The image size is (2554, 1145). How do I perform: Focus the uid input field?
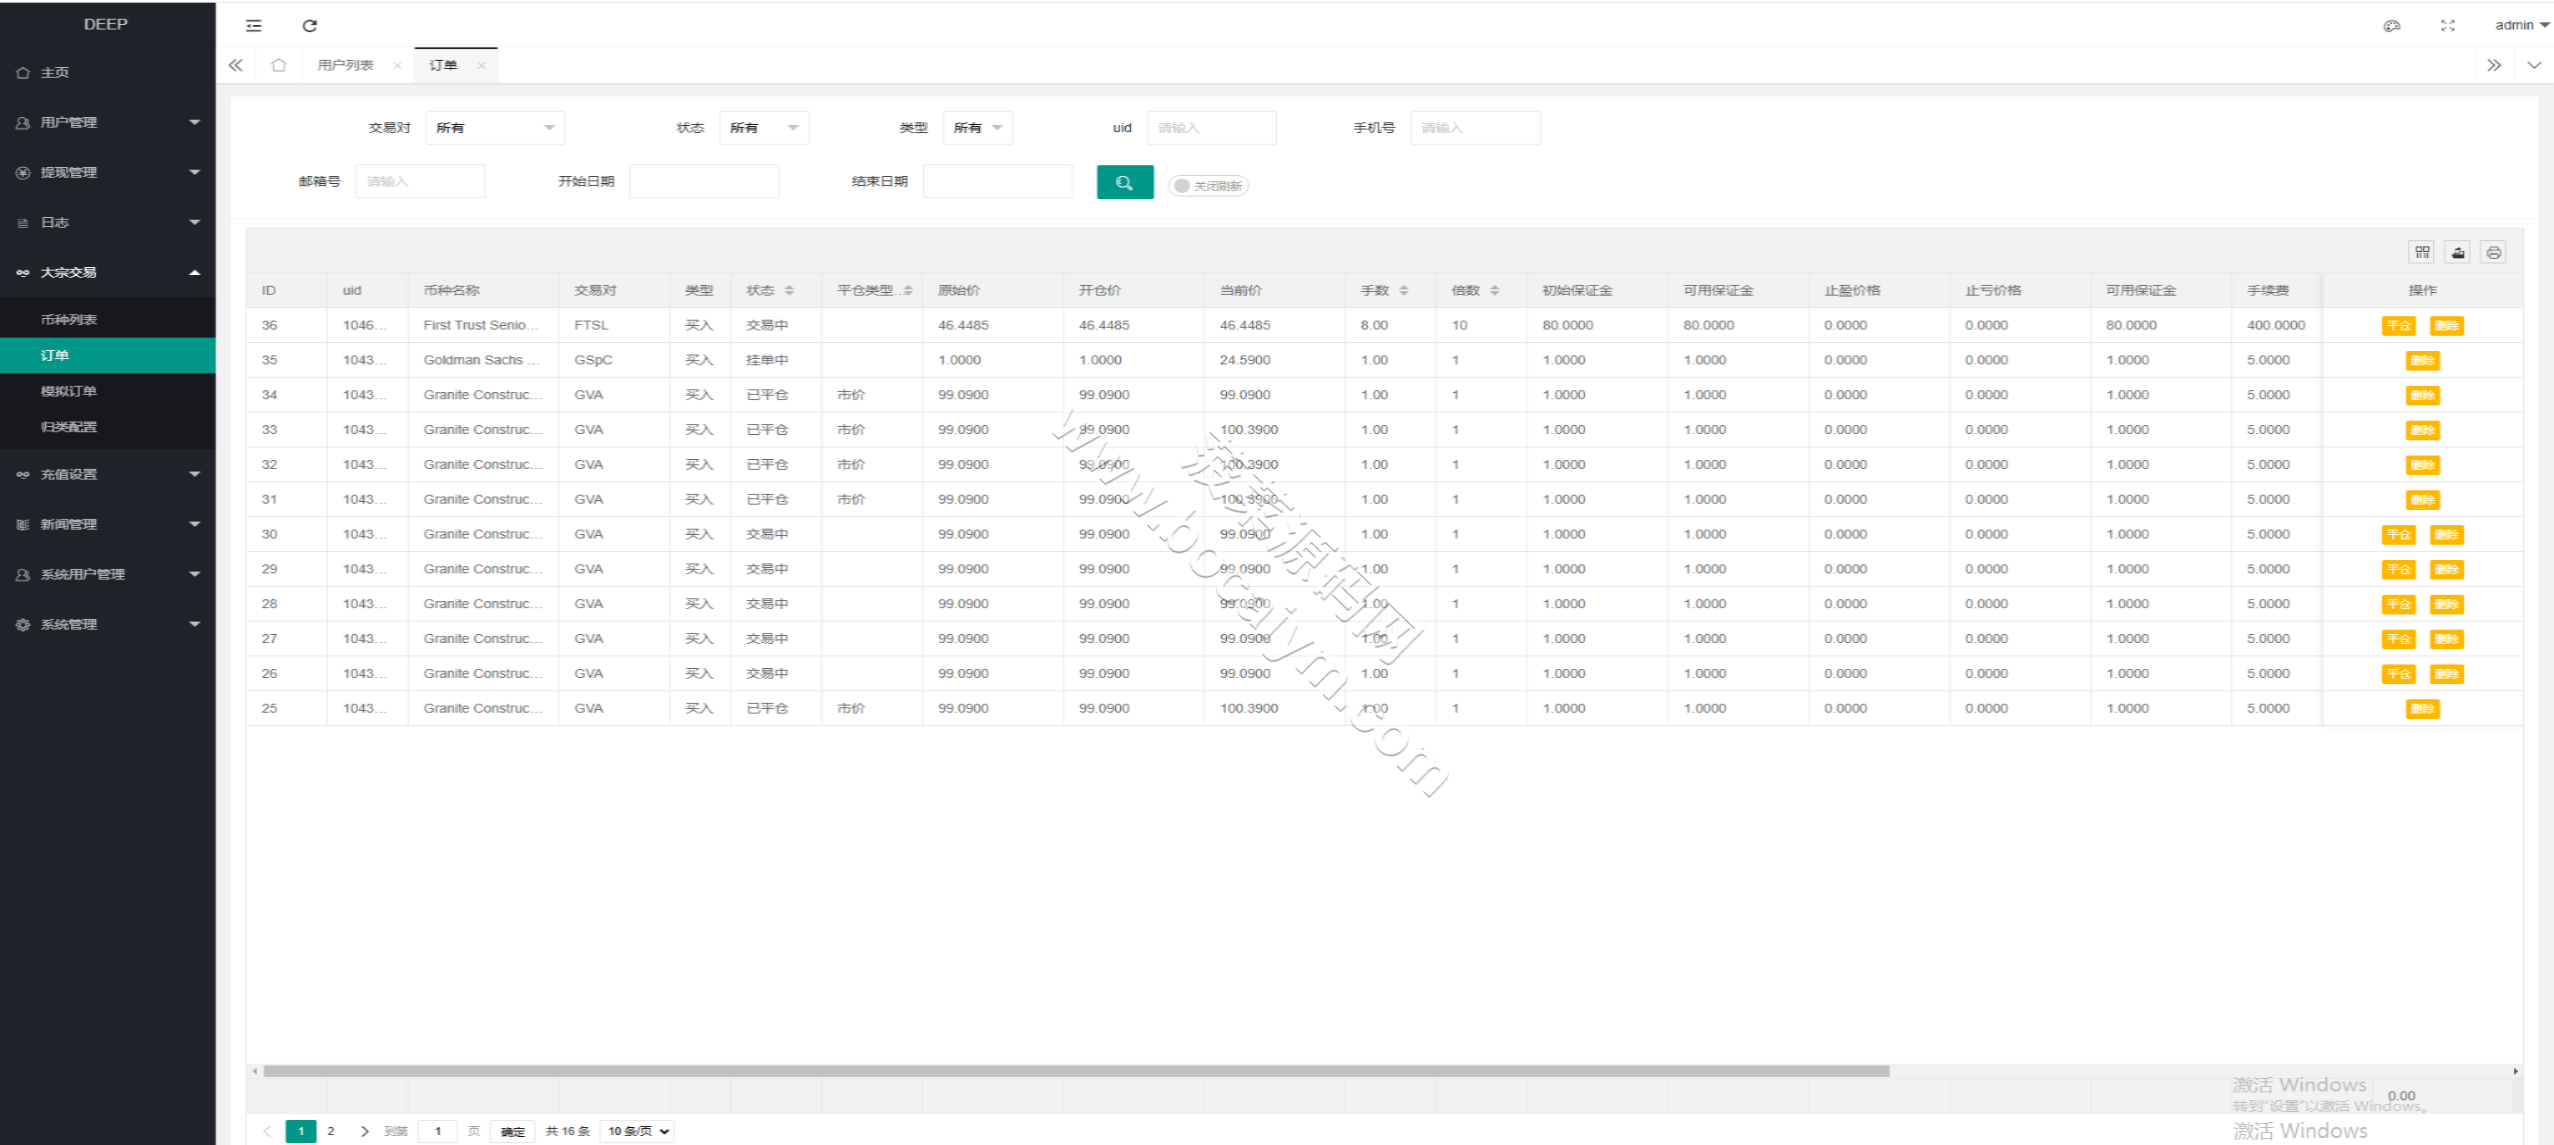click(1211, 128)
